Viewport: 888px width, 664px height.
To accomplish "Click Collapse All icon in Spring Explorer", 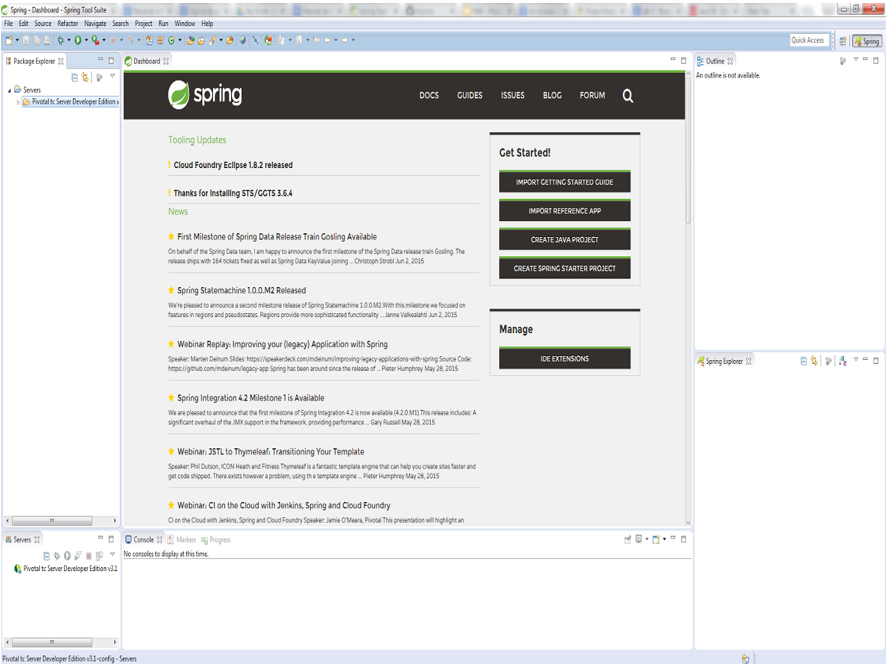I will click(x=804, y=361).
